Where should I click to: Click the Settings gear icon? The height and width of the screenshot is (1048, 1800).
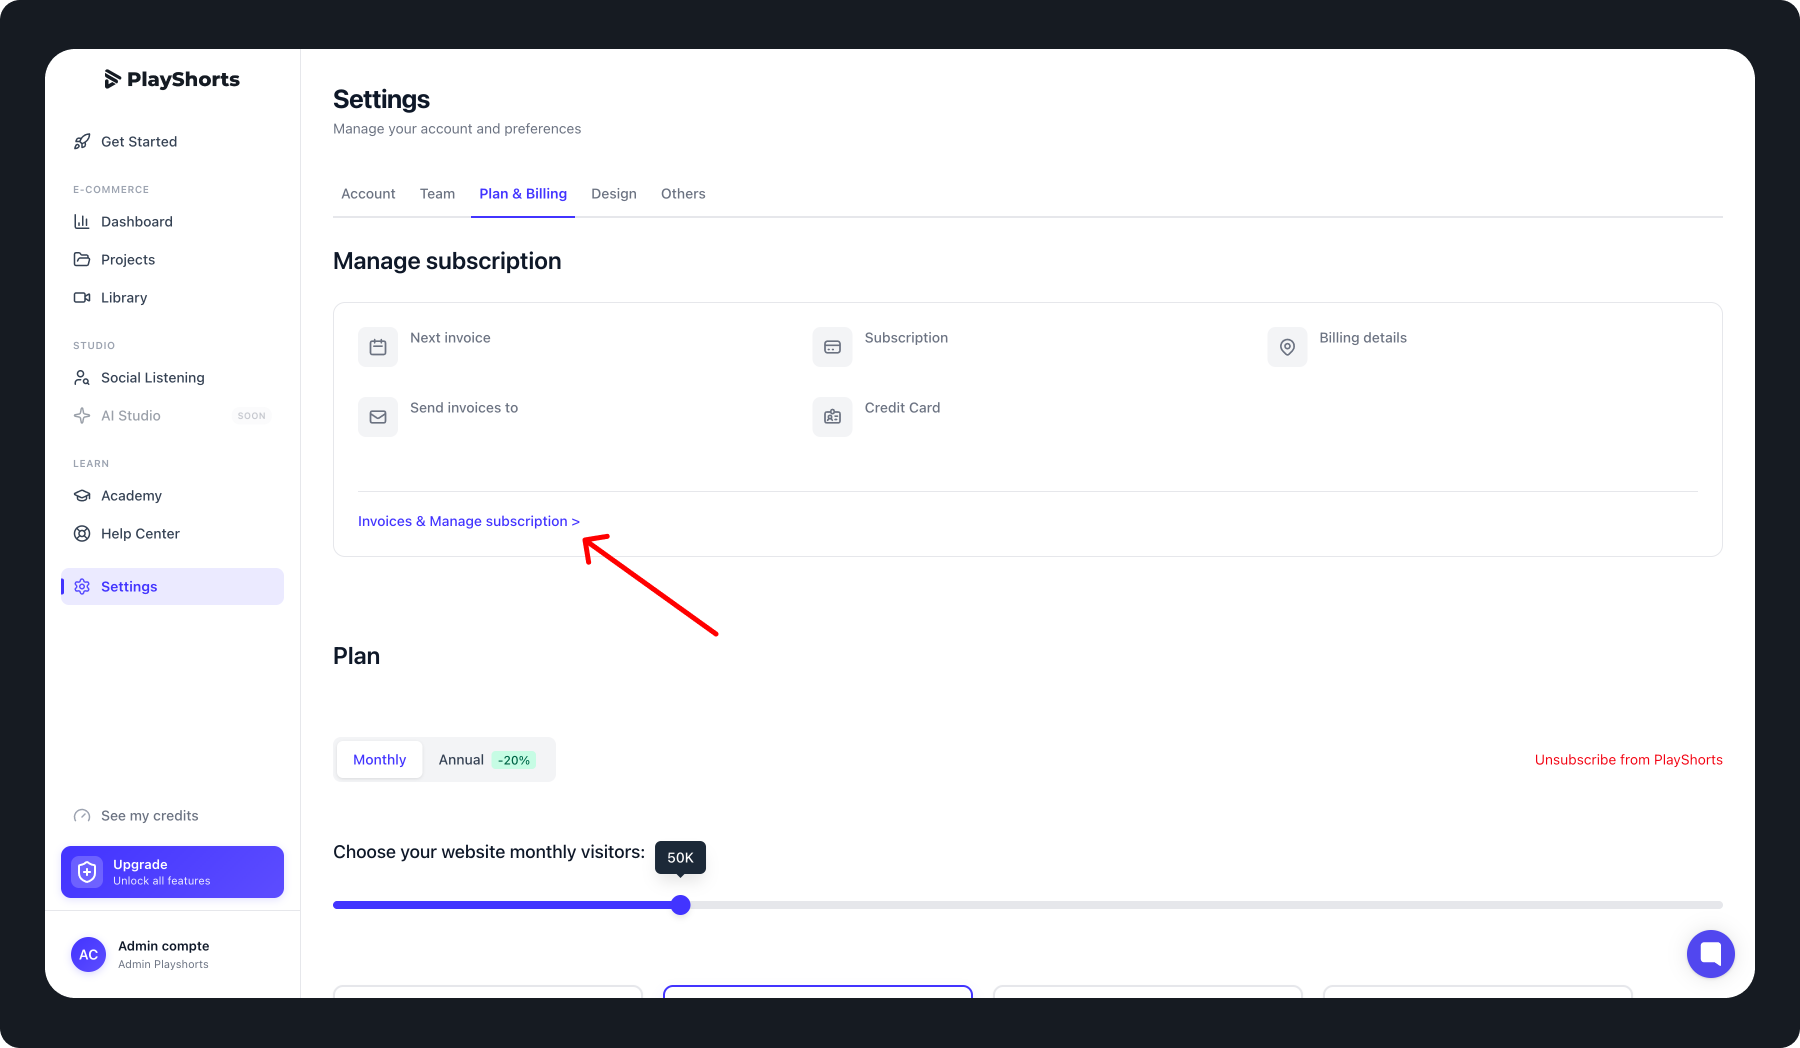click(82, 587)
